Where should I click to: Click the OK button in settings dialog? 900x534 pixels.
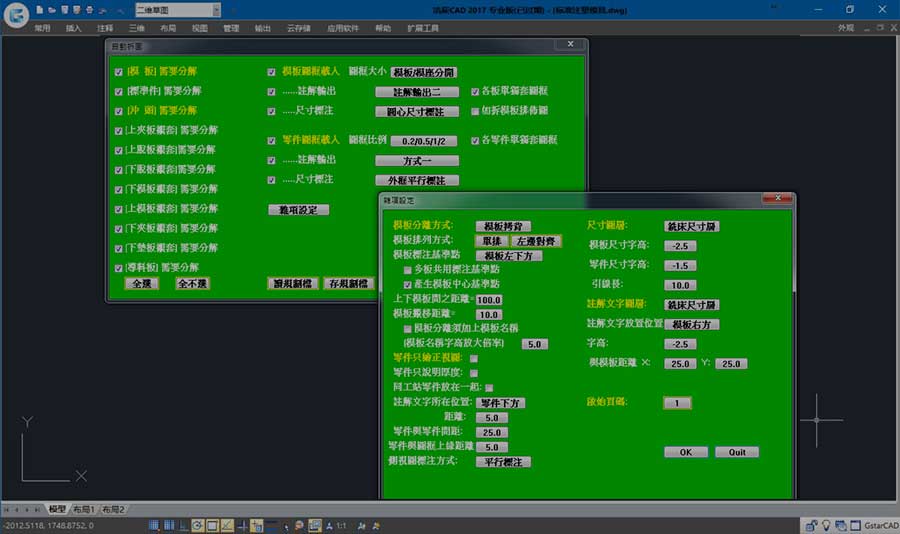click(x=686, y=452)
